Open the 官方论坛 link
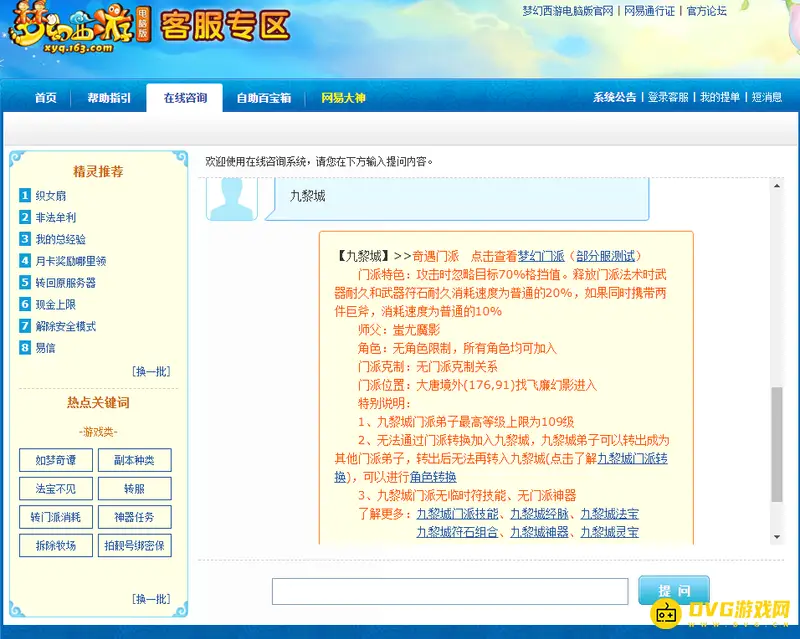This screenshot has height=639, width=800. pyautogui.click(x=706, y=11)
